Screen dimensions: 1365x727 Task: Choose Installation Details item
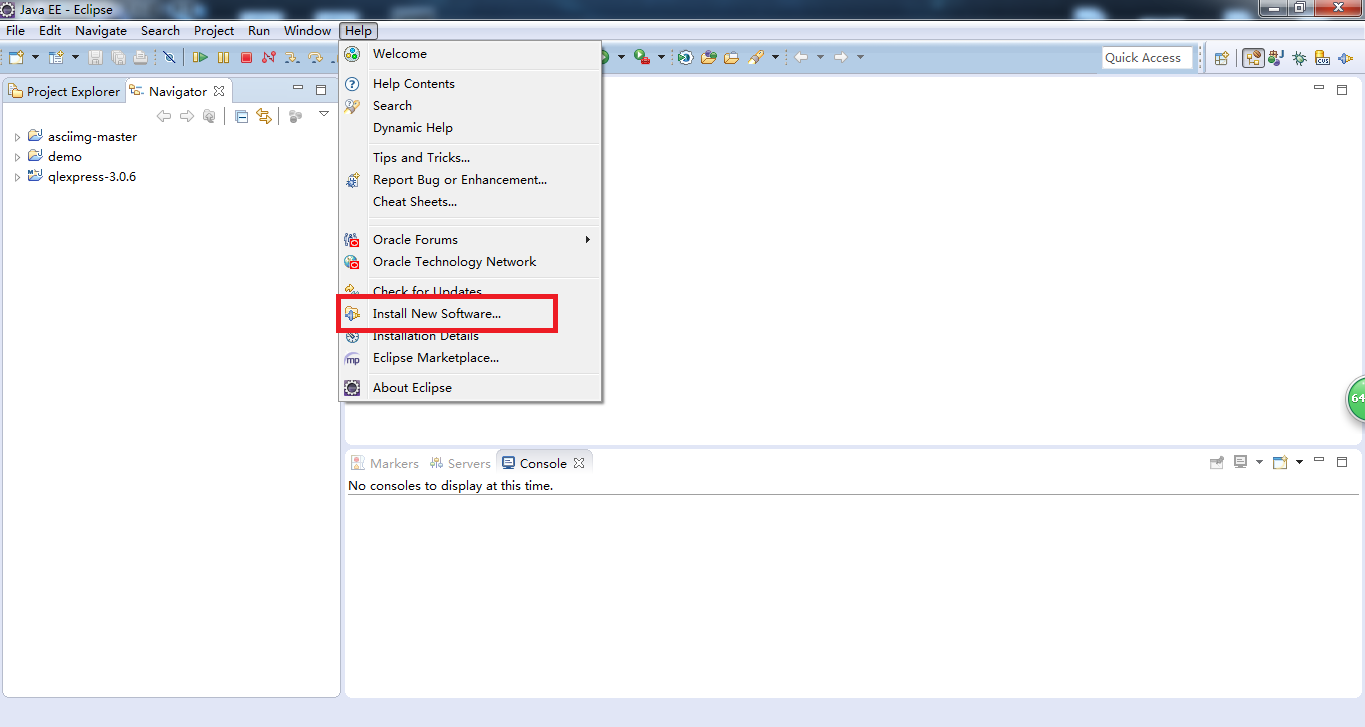tap(470, 336)
